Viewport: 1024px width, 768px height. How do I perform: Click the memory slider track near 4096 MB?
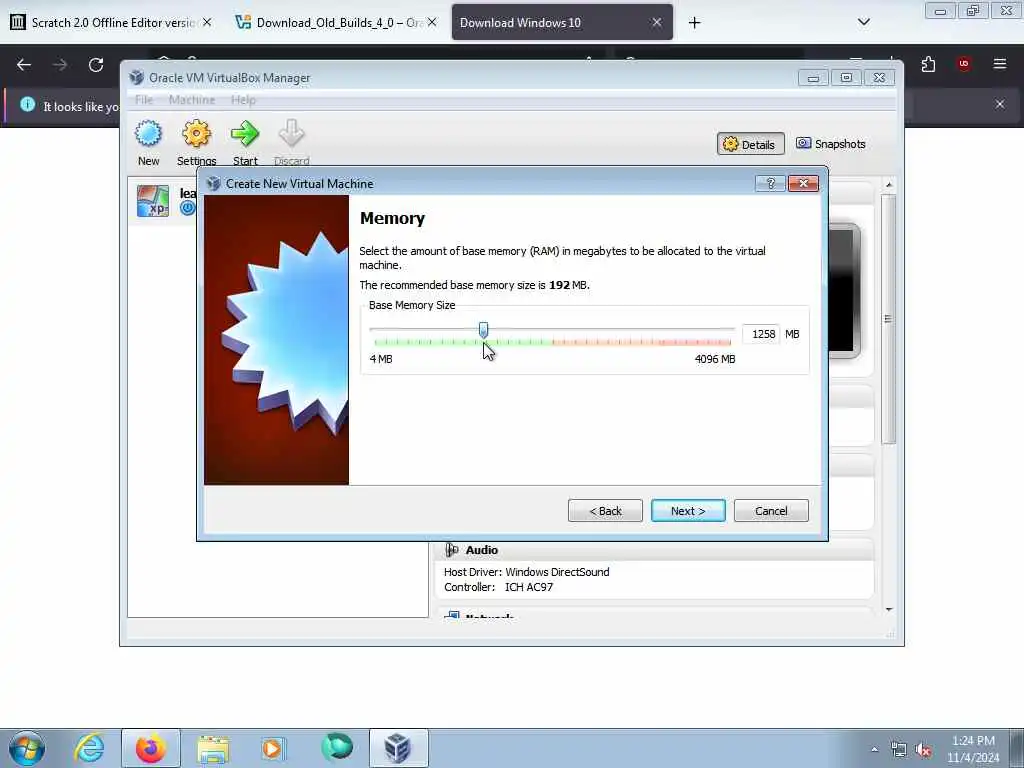click(x=728, y=330)
